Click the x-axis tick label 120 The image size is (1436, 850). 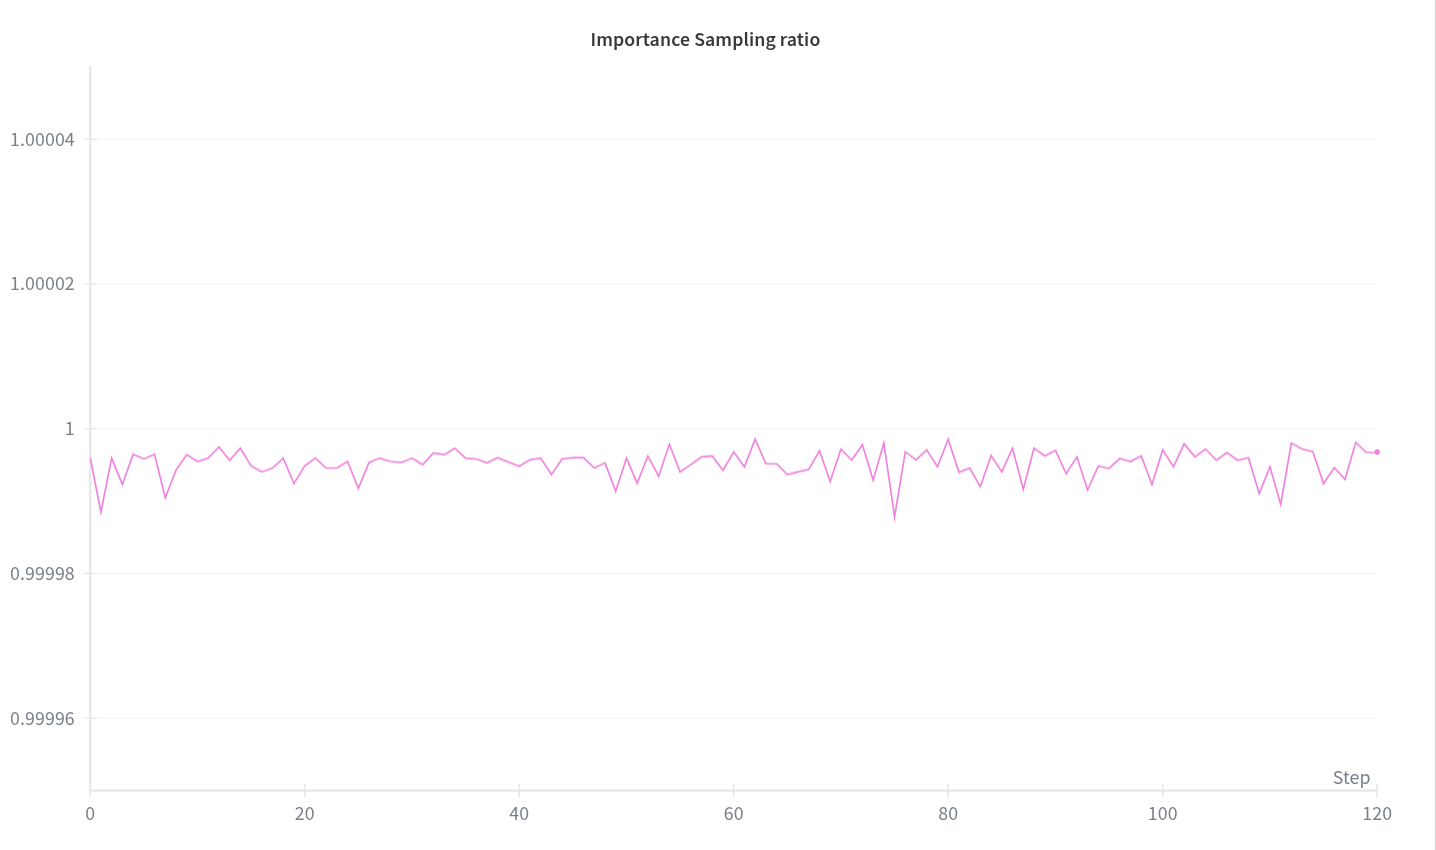(x=1377, y=814)
